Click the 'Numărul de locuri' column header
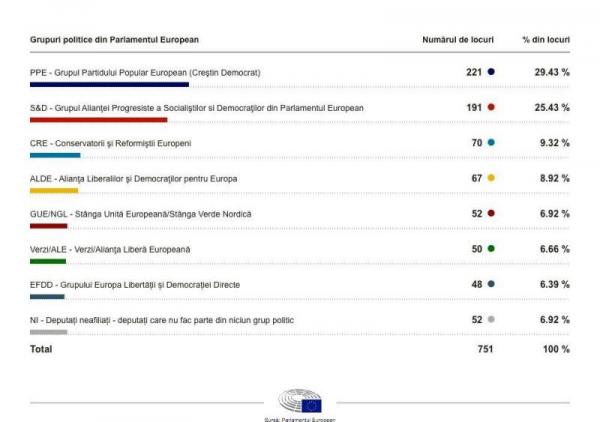 pos(458,40)
